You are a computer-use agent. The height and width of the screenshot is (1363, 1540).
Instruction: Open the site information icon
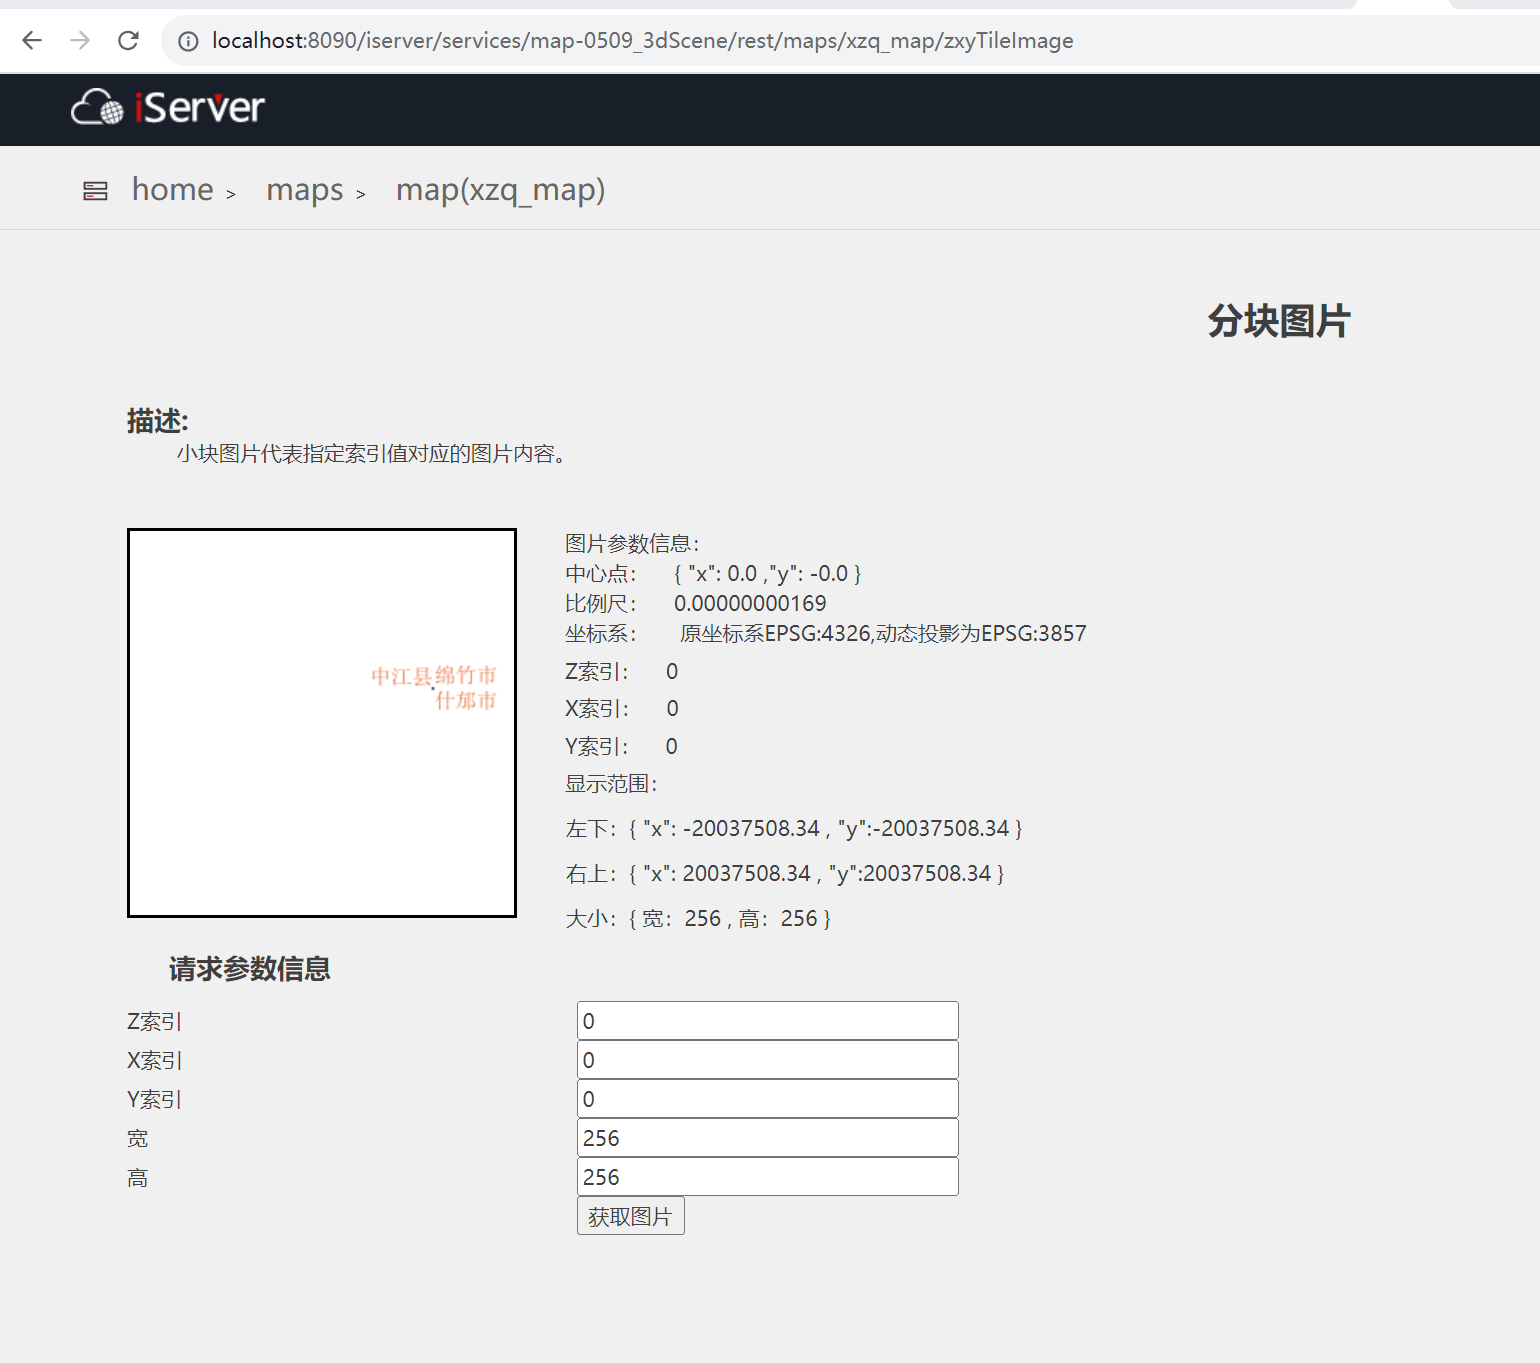(188, 41)
